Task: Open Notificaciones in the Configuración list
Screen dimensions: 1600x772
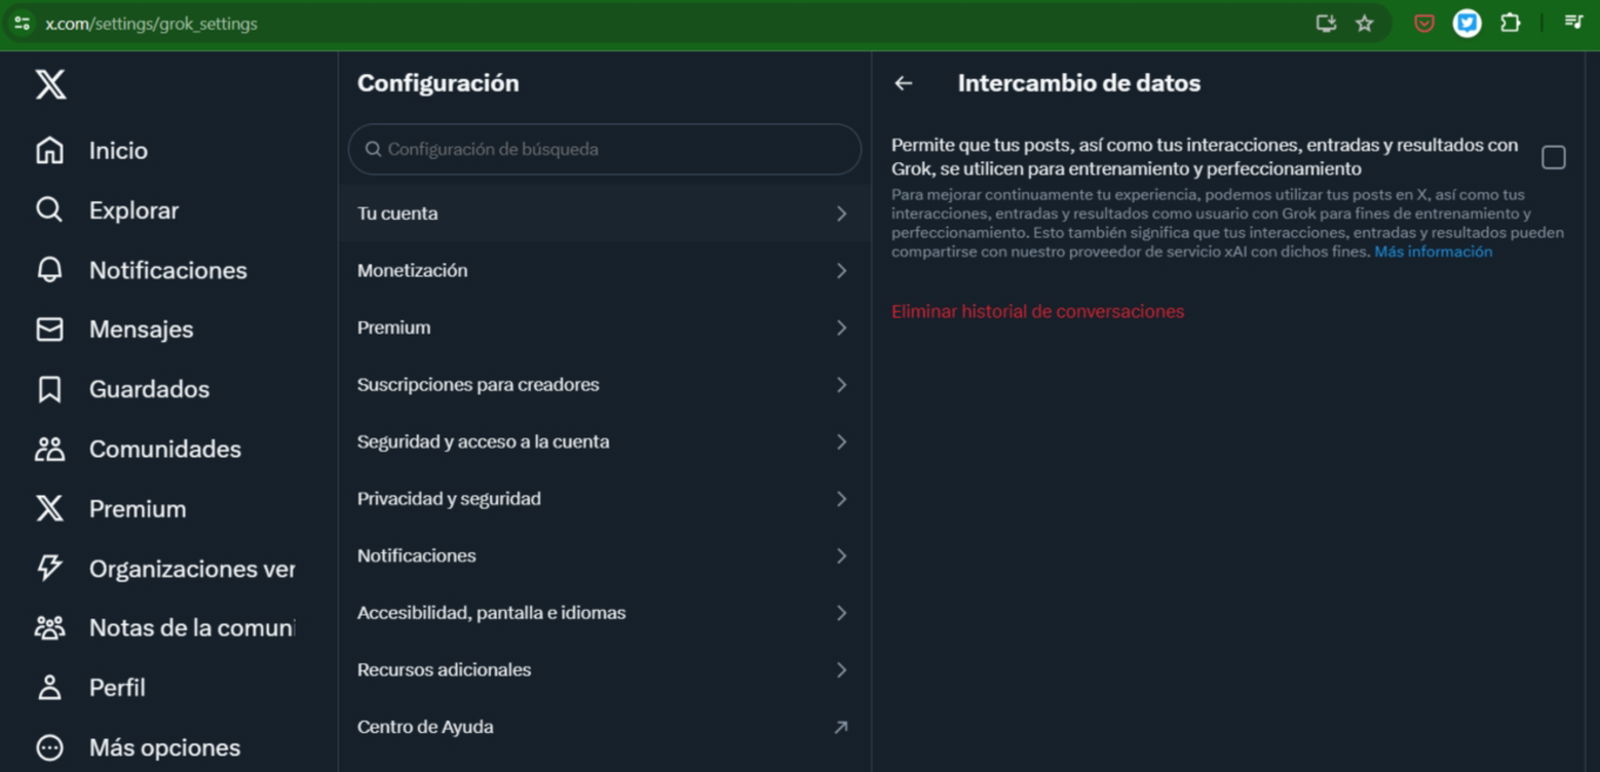Action: (x=604, y=555)
